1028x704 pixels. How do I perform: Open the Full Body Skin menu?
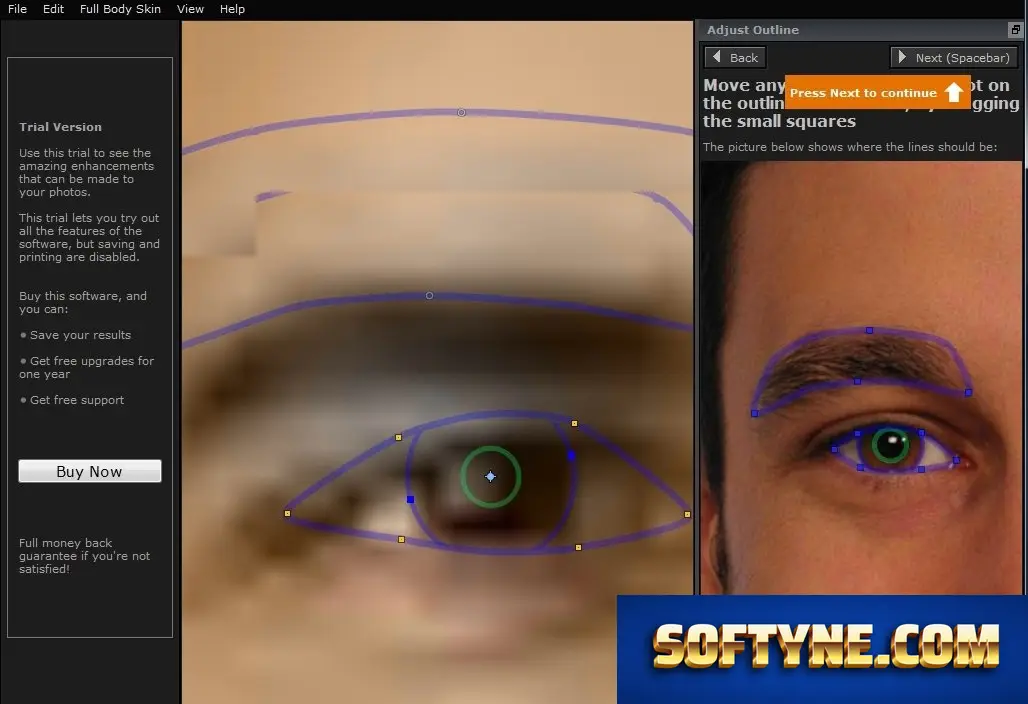[120, 9]
